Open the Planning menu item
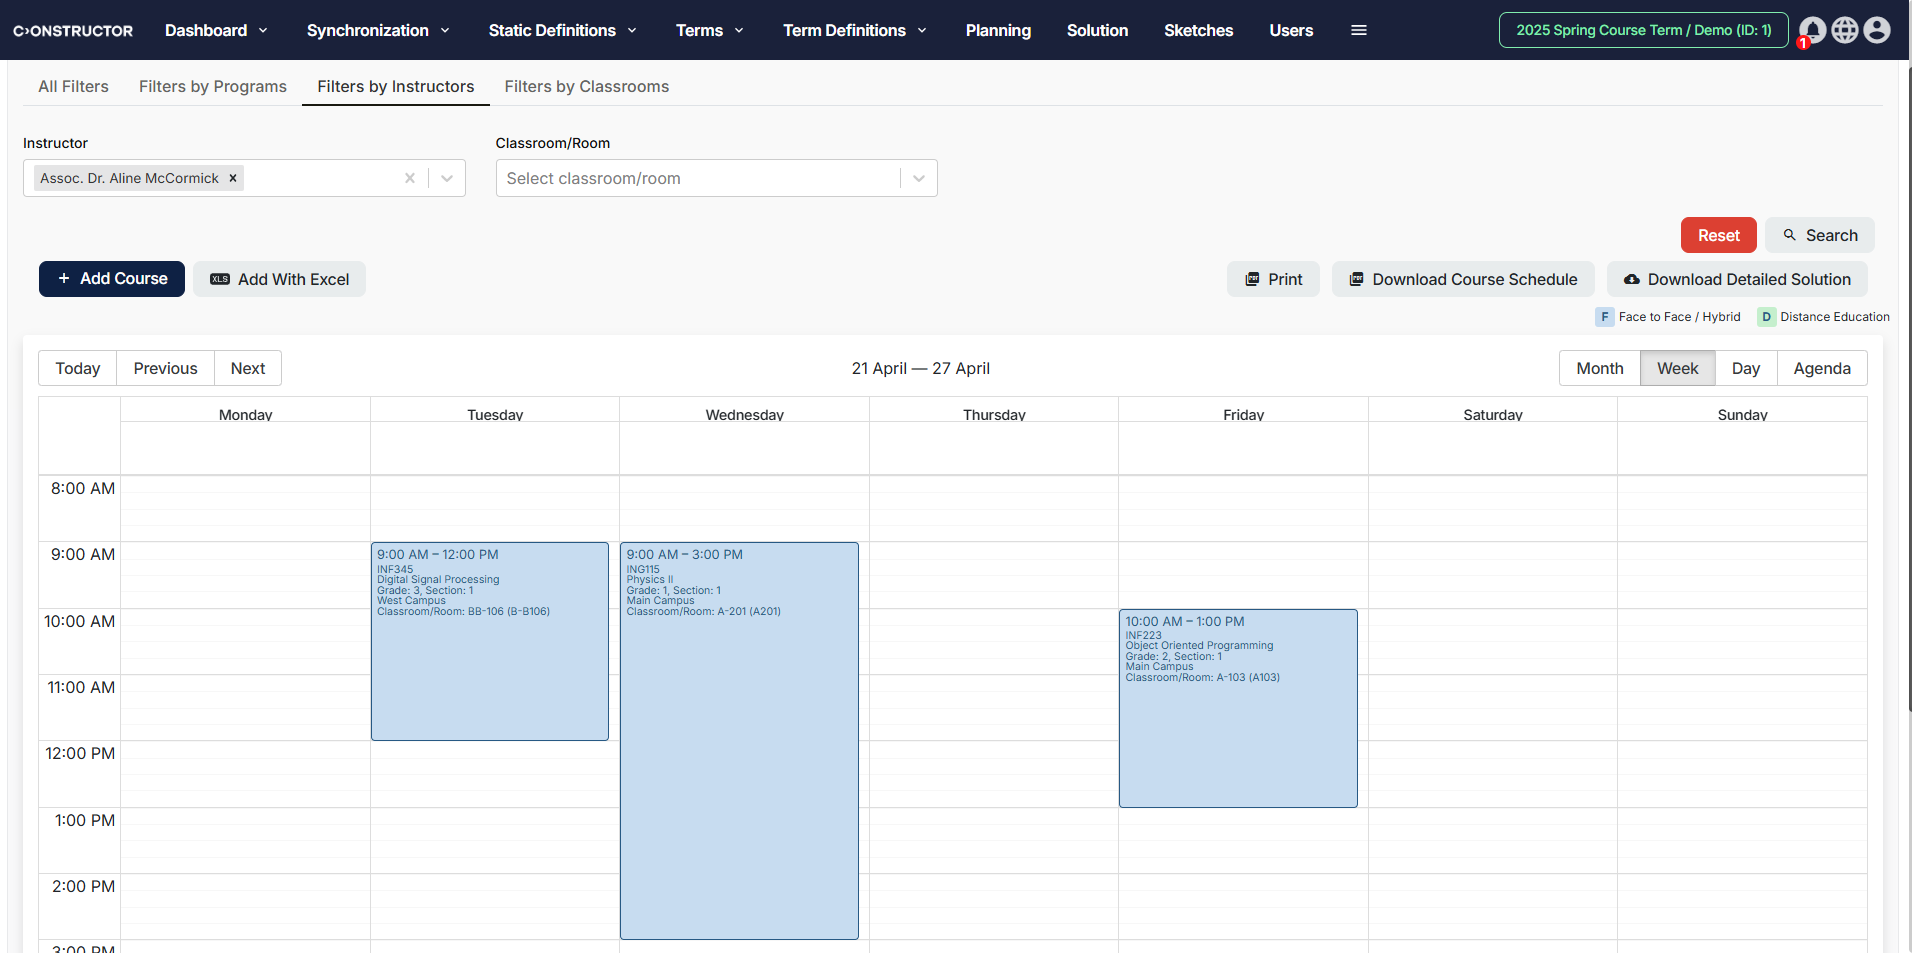This screenshot has width=1912, height=953. [x=997, y=30]
